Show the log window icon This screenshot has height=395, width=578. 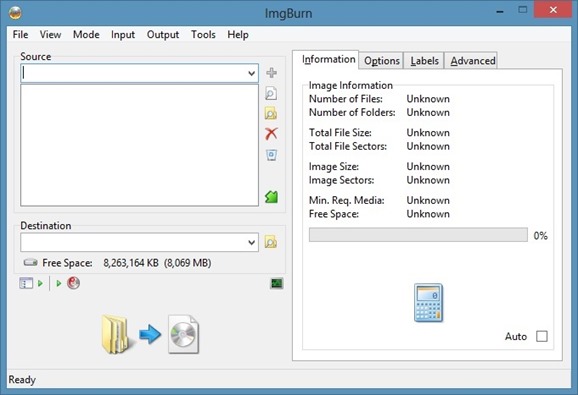click(276, 283)
